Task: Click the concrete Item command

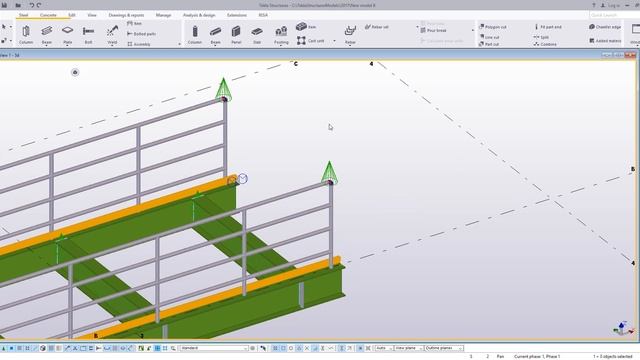Action: point(306,27)
